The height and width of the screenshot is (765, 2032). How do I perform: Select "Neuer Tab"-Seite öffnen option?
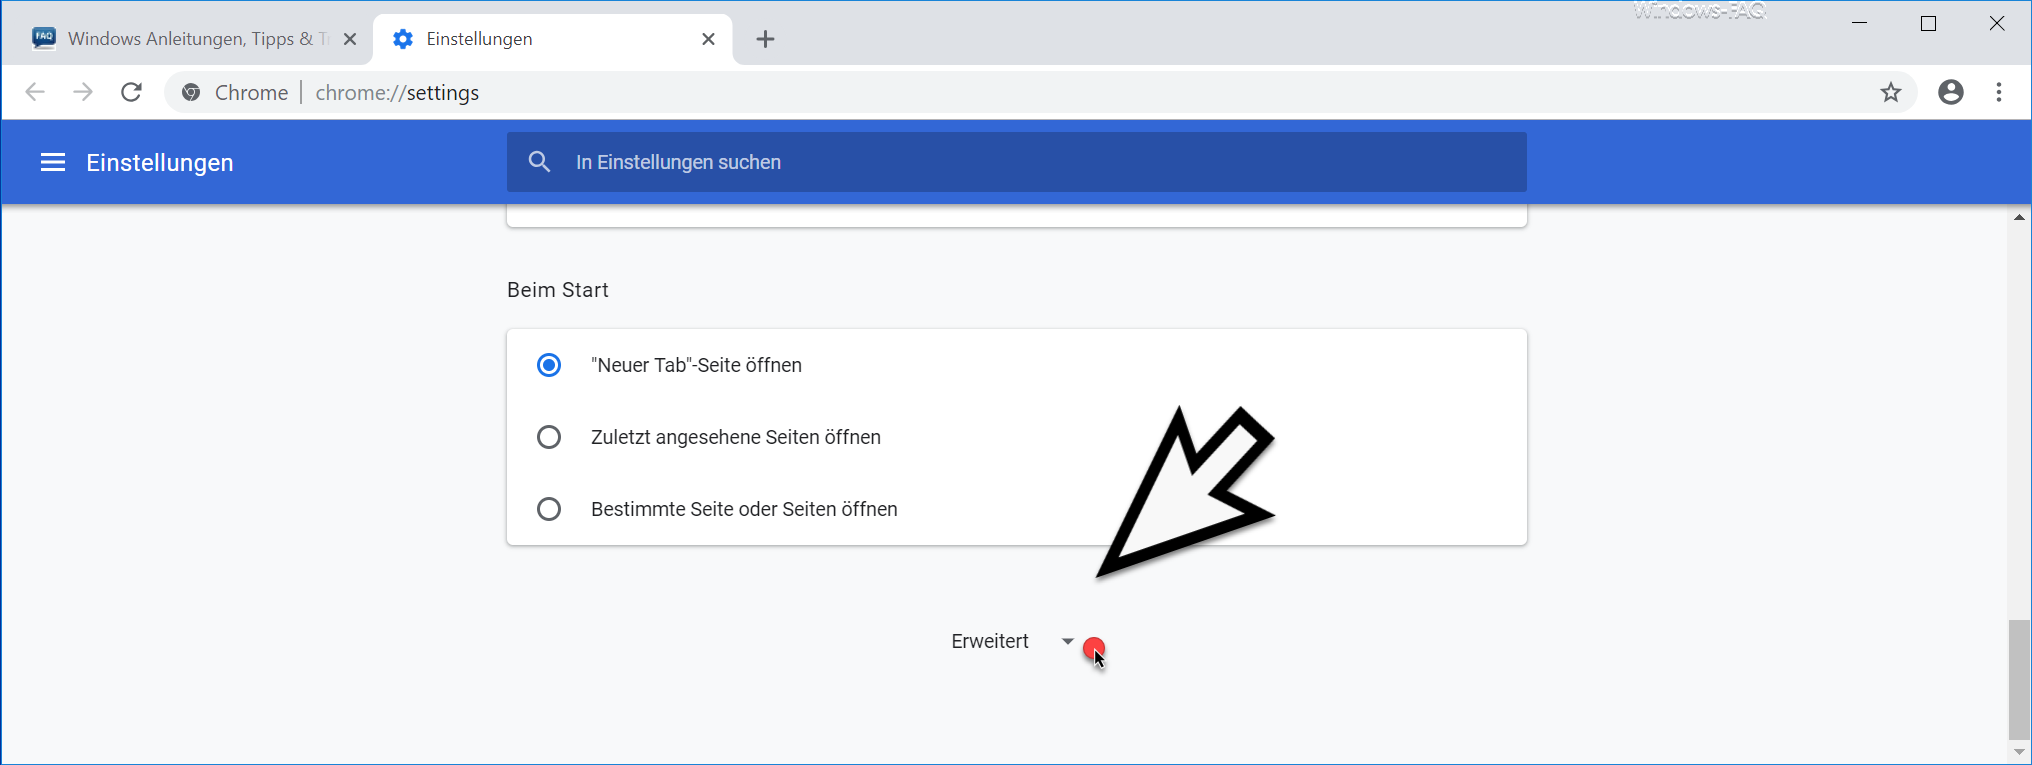point(549,365)
